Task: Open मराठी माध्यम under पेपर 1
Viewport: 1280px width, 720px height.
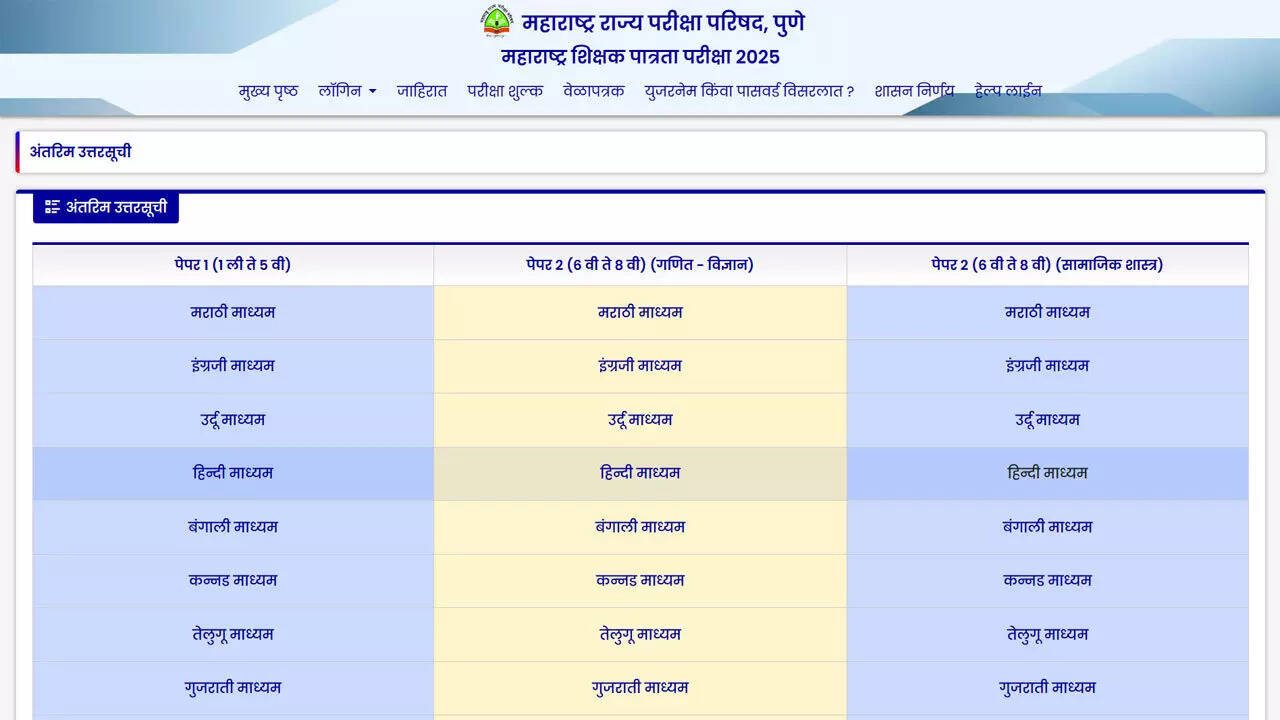Action: pos(233,312)
